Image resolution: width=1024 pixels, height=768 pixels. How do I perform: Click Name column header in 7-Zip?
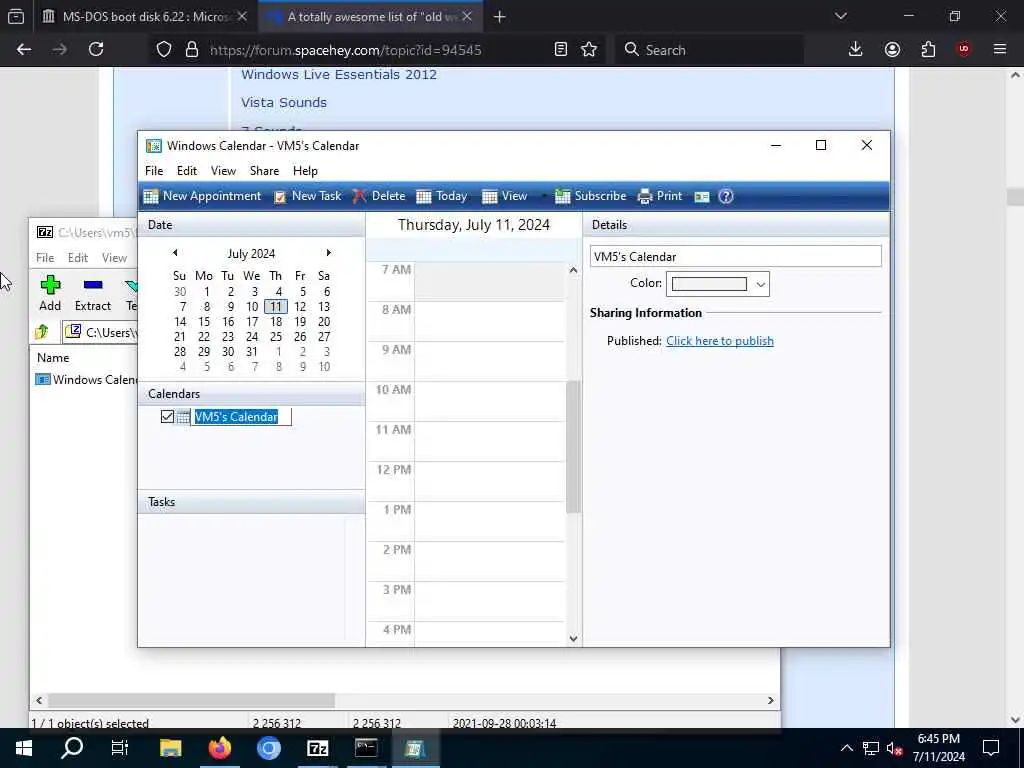(x=53, y=358)
